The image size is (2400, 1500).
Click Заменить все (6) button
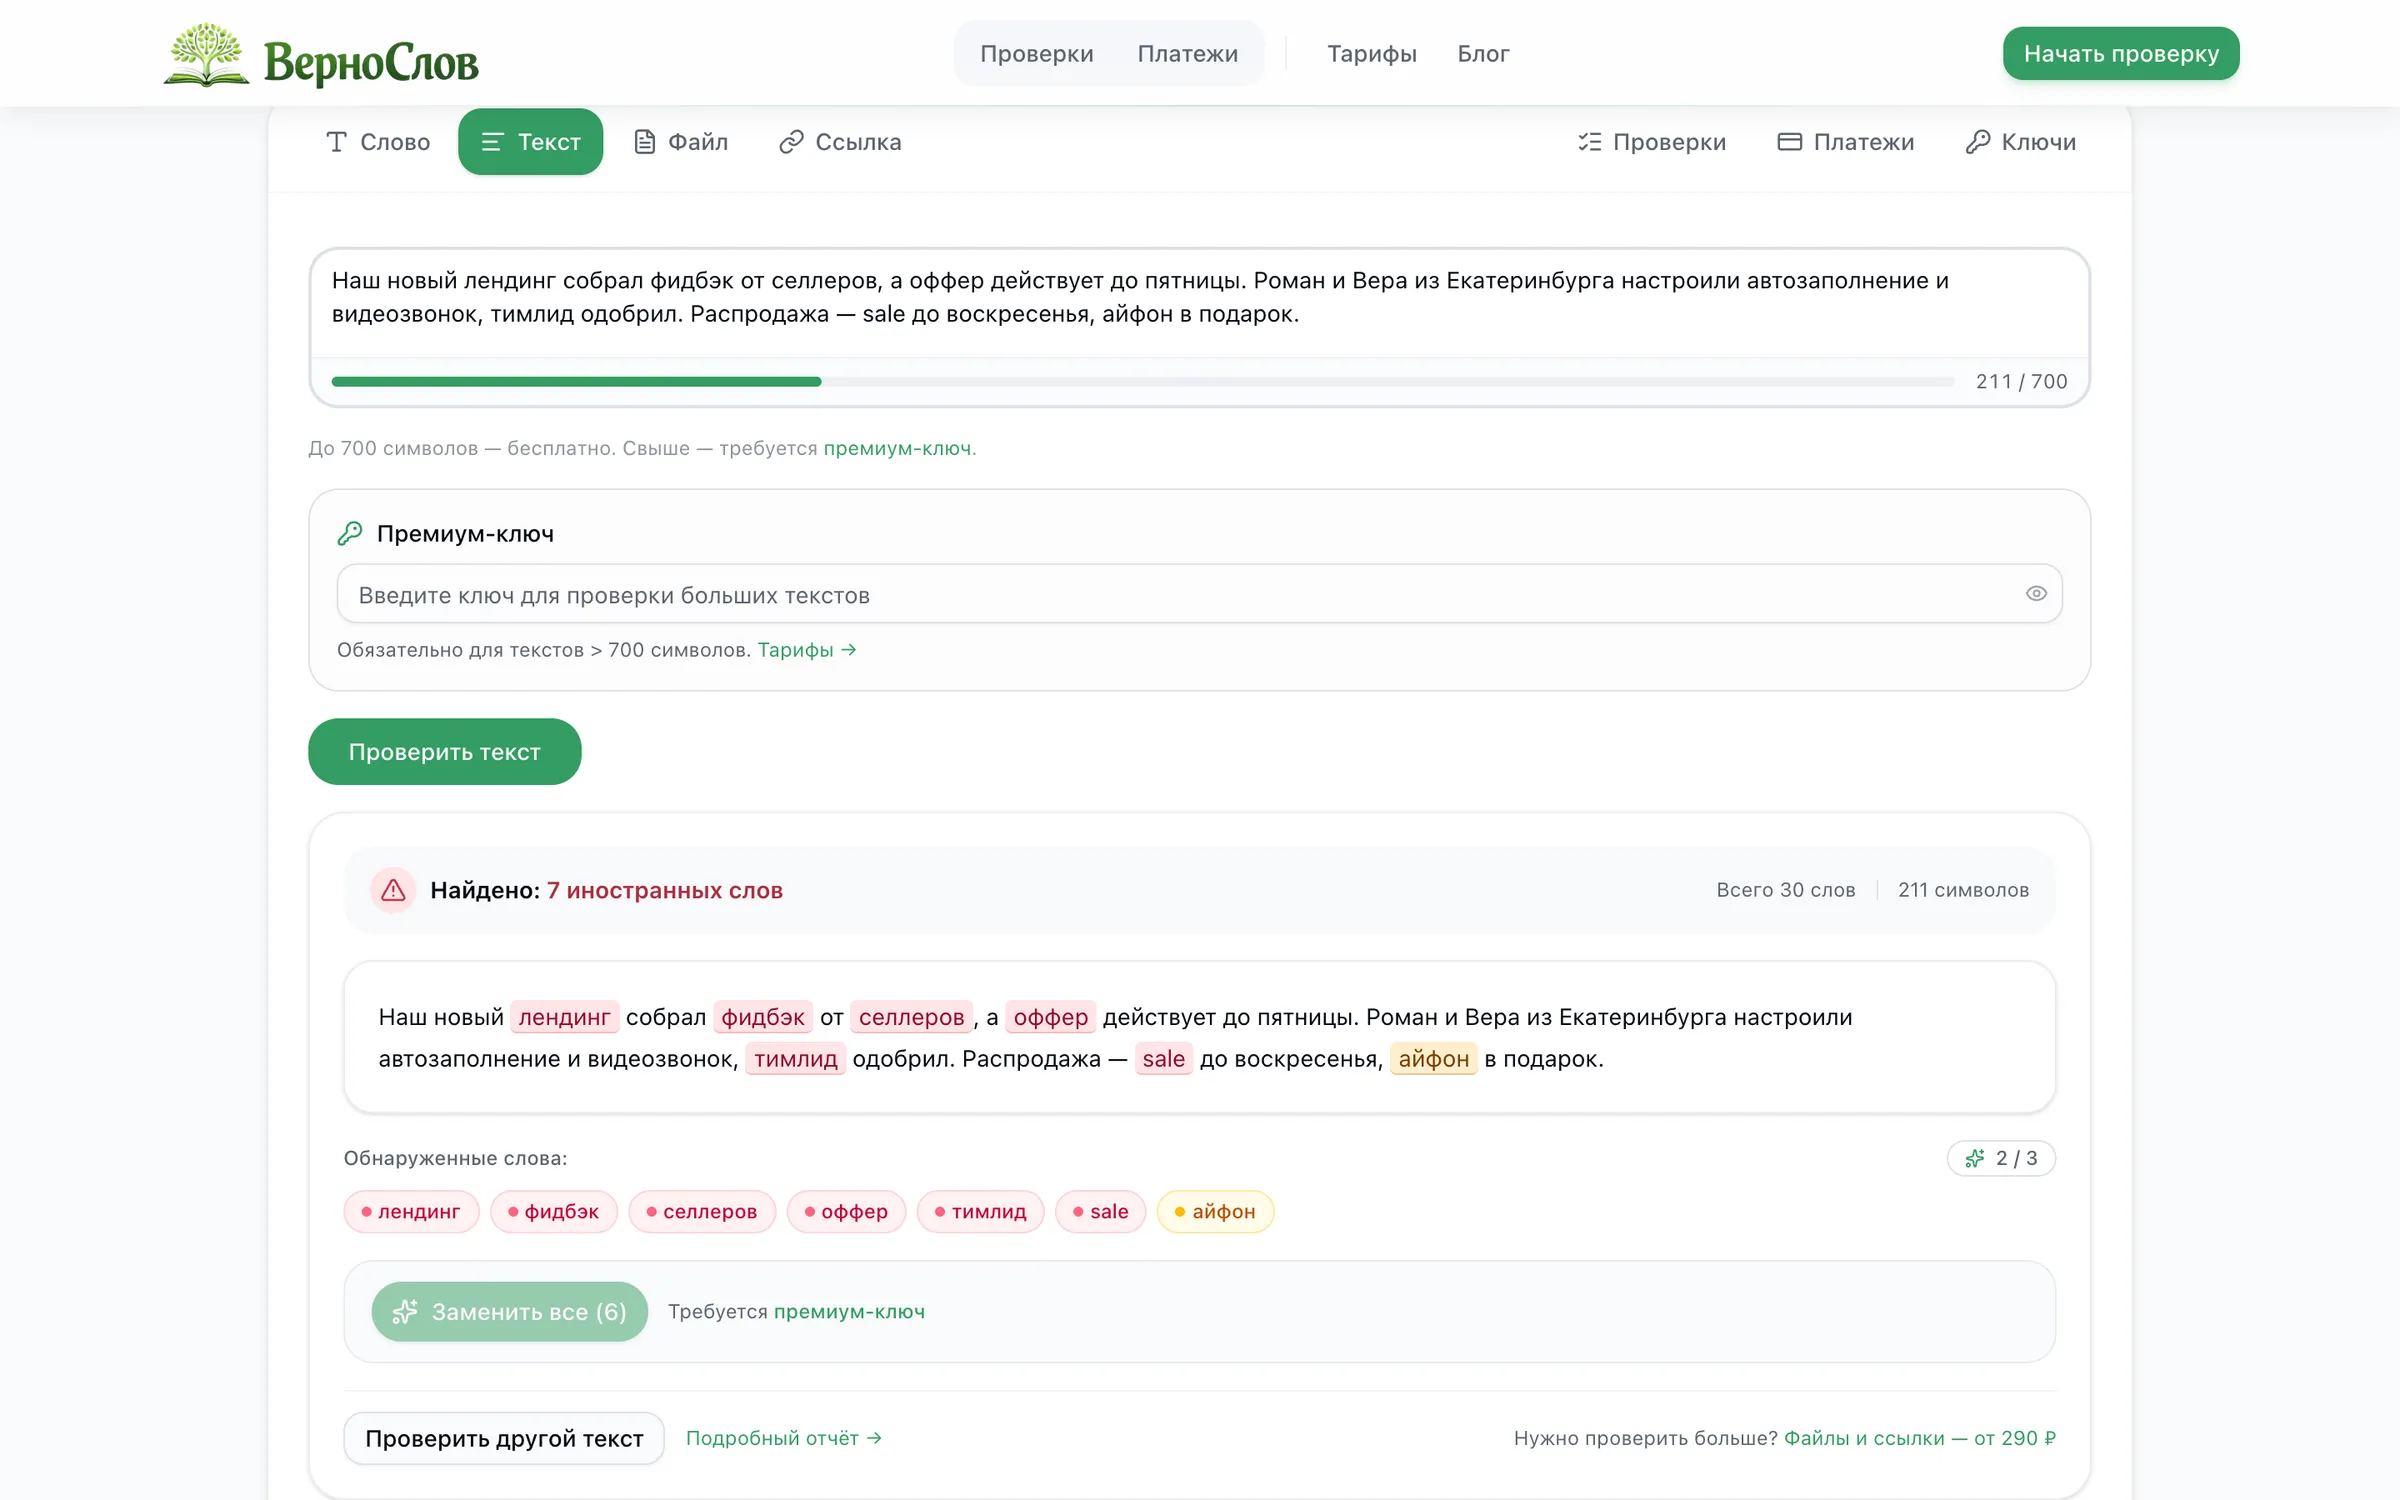tap(510, 1312)
